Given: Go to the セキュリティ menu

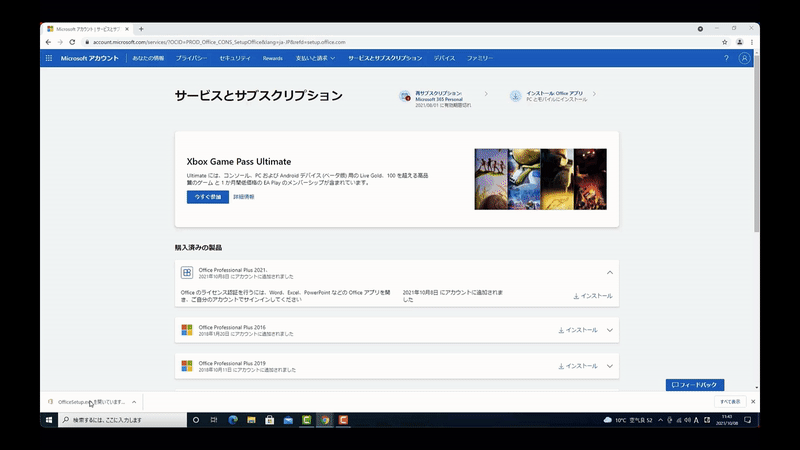Looking at the screenshot, I should click(x=235, y=58).
